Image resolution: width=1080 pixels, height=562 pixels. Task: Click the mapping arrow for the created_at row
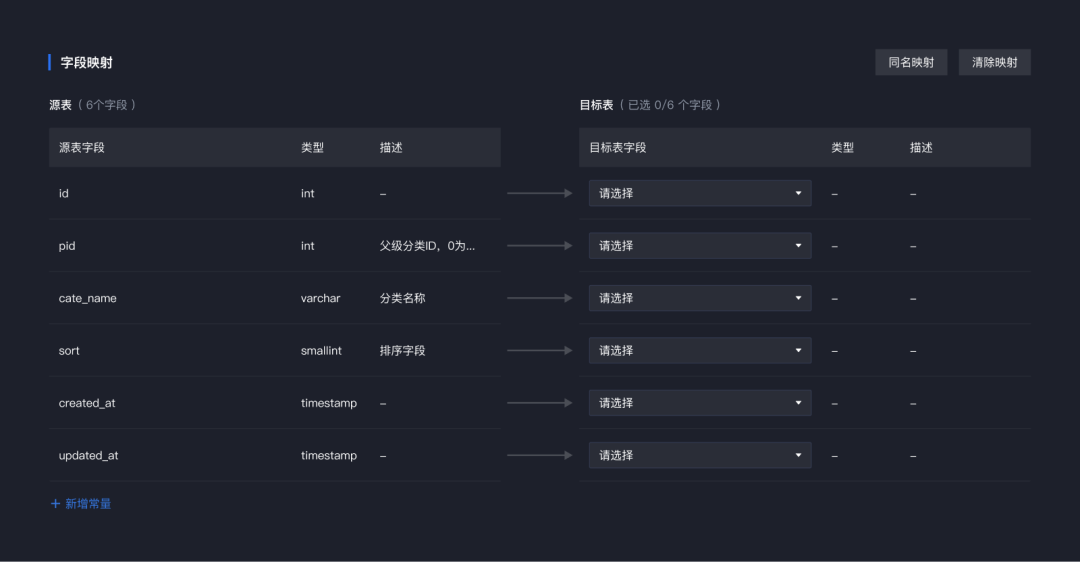pyautogui.click(x=539, y=402)
